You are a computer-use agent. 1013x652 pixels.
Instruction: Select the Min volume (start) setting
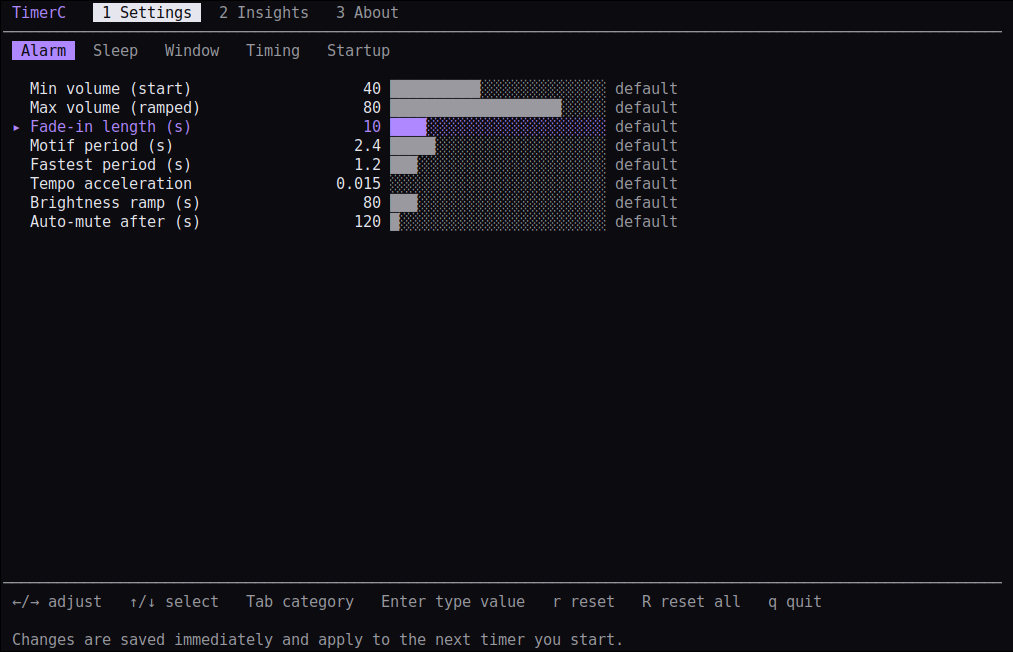click(110, 89)
